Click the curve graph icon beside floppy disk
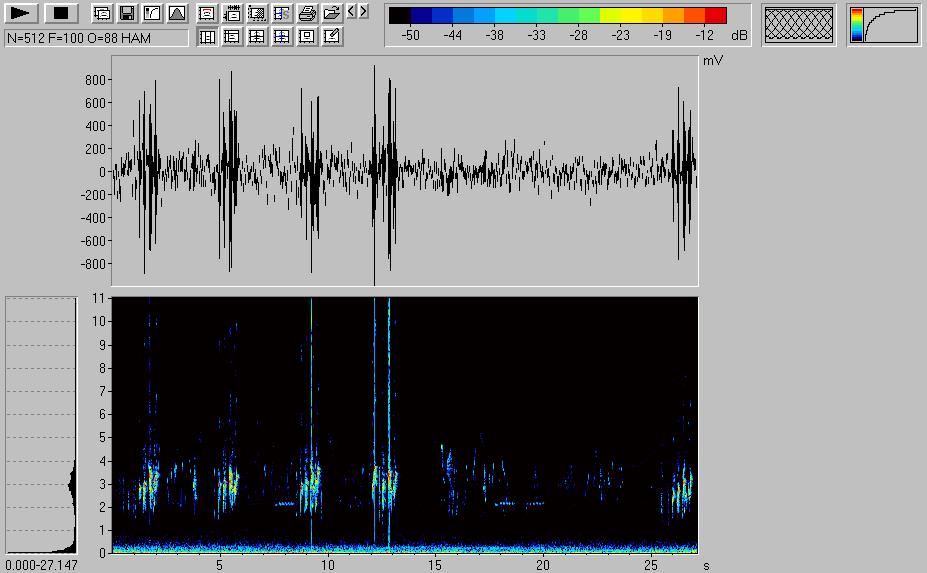Viewport: 927px width, 573px height. [152, 14]
